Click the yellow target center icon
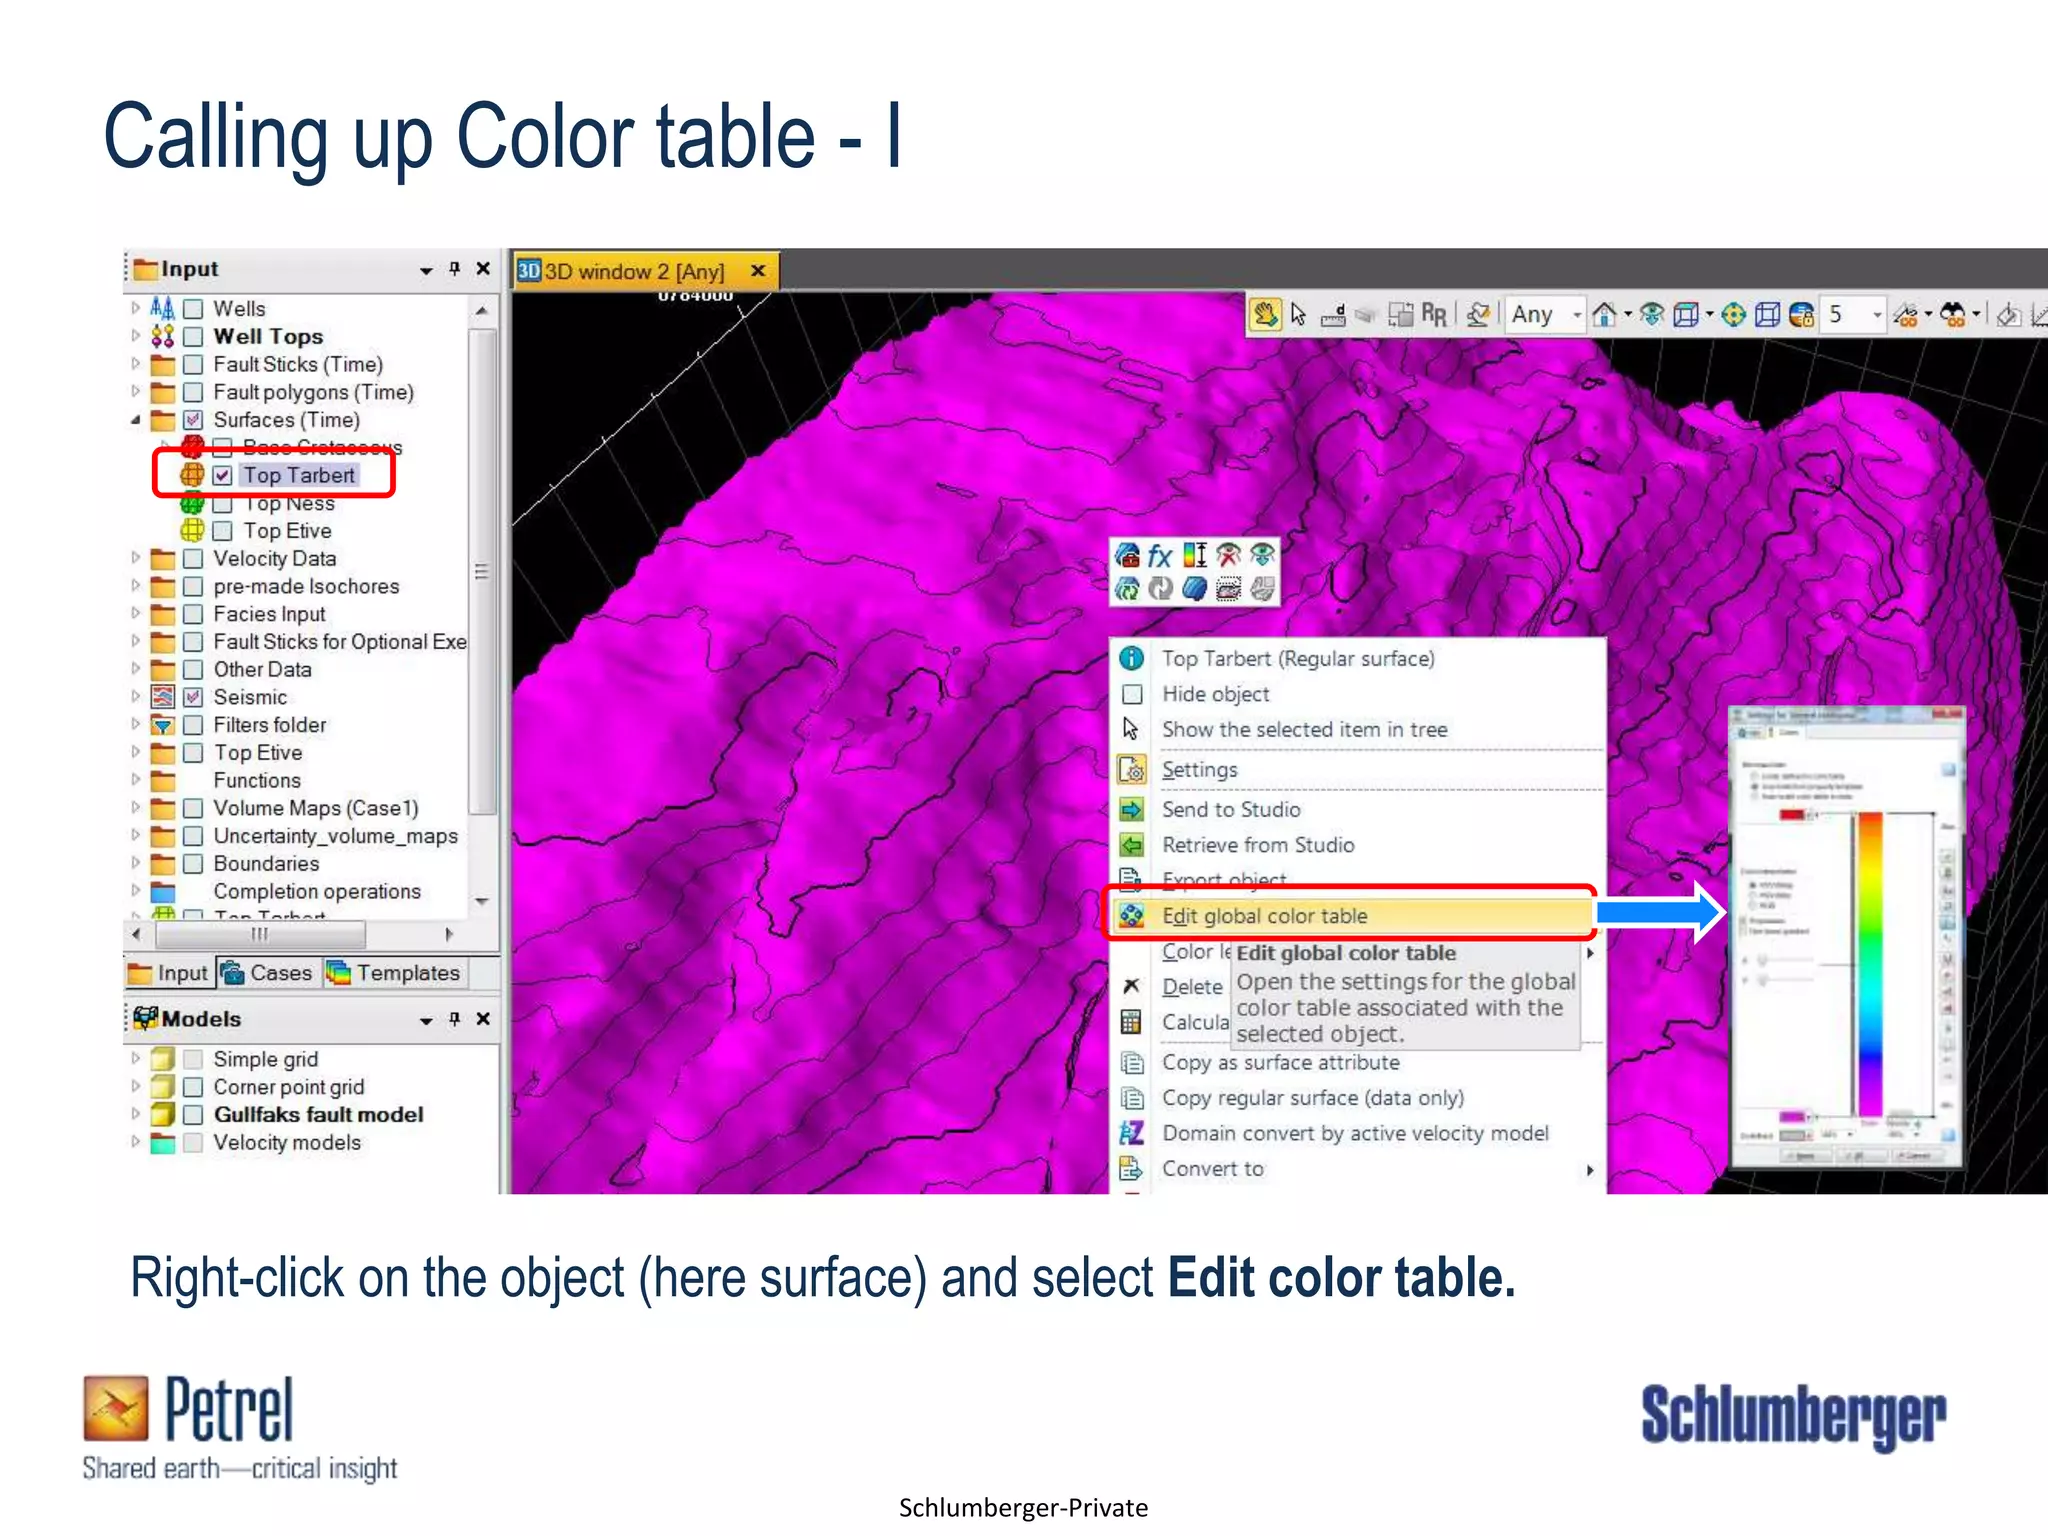This screenshot has width=2048, height=1536. (x=1734, y=315)
